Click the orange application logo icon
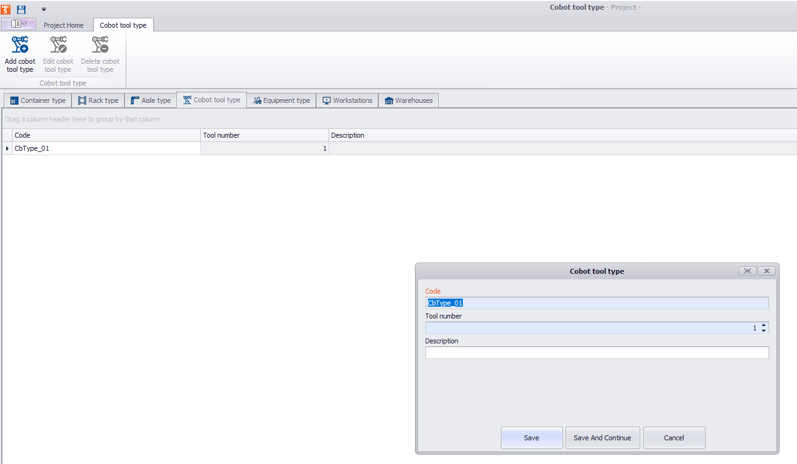This screenshot has height=464, width=797. pyautogui.click(x=6, y=9)
